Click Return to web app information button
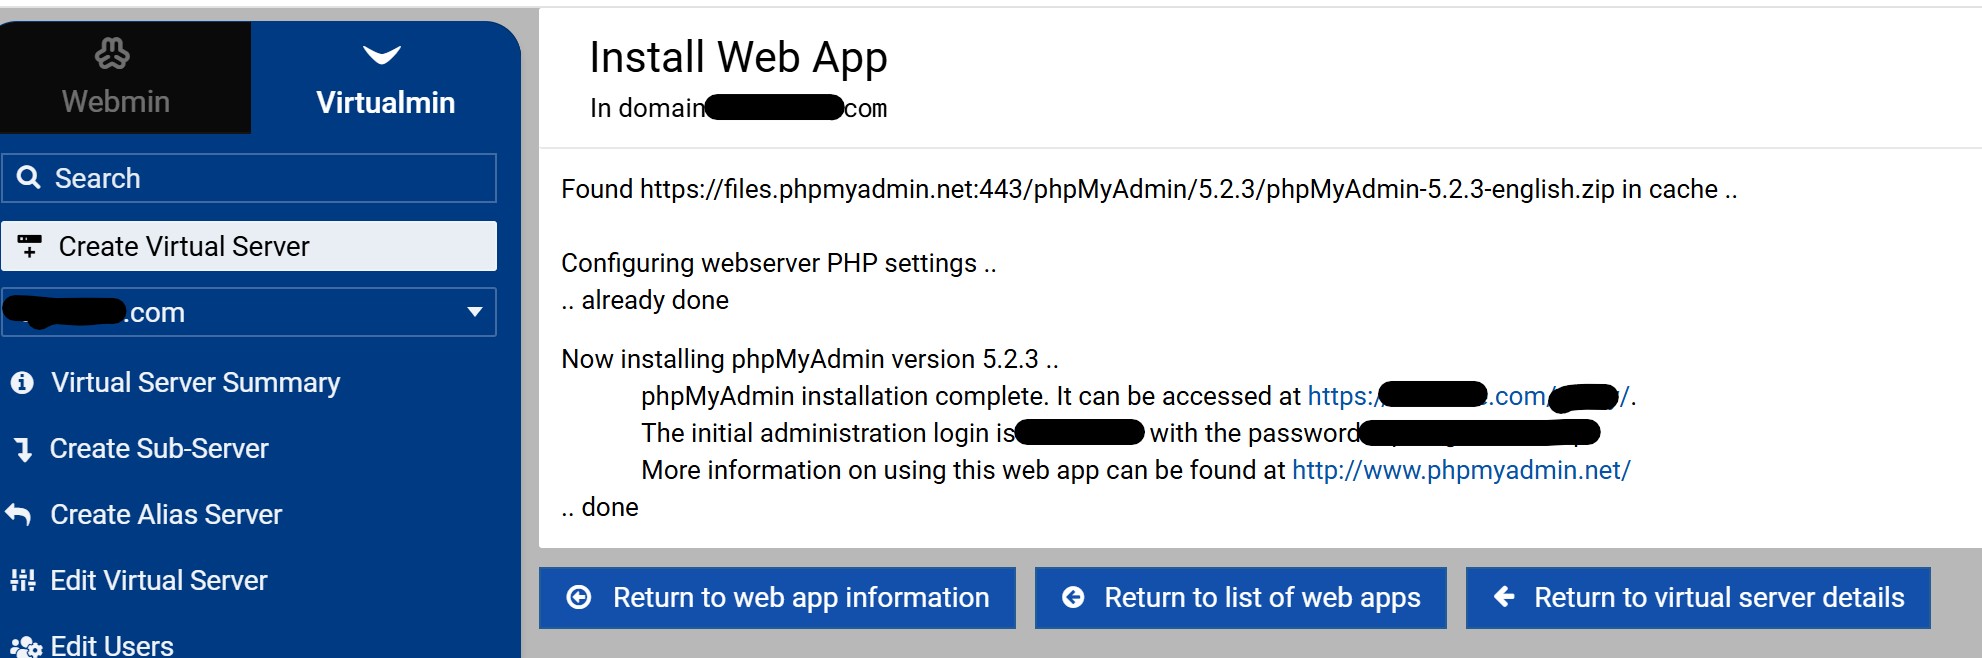 coord(777,598)
